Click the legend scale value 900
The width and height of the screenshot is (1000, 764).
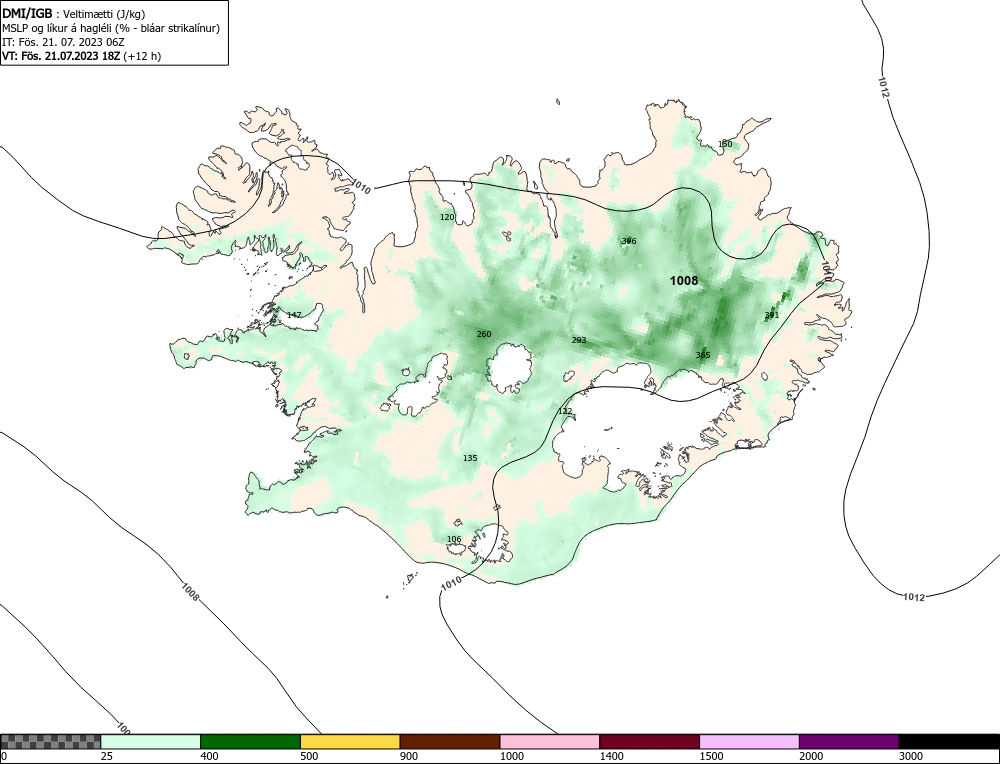(409, 756)
